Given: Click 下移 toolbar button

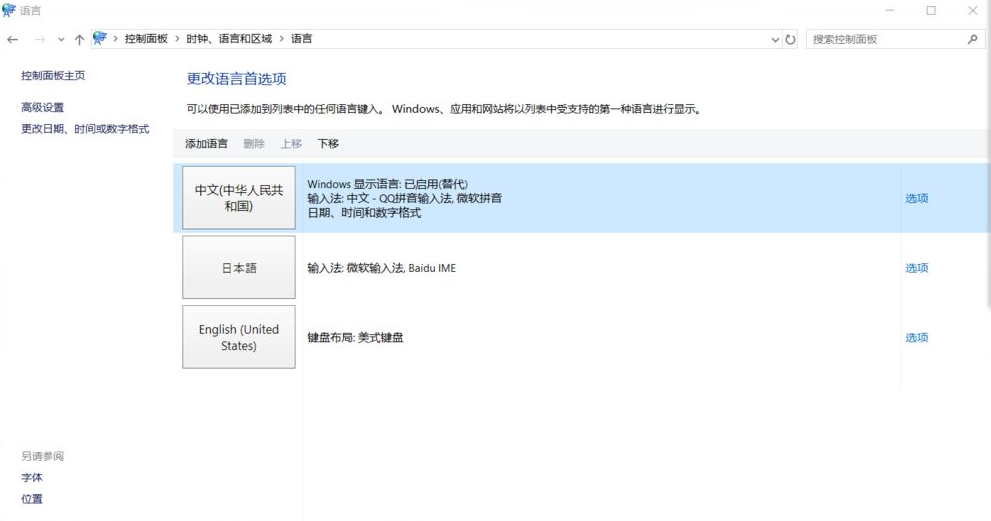Looking at the screenshot, I should pyautogui.click(x=328, y=144).
